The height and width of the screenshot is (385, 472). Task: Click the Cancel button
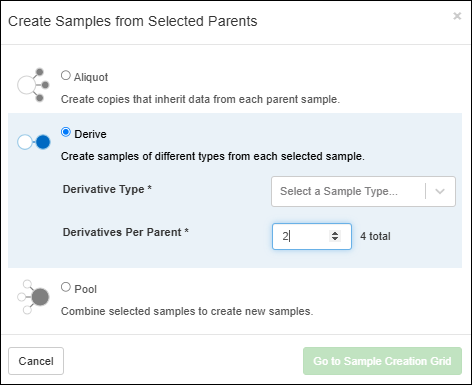click(36, 361)
